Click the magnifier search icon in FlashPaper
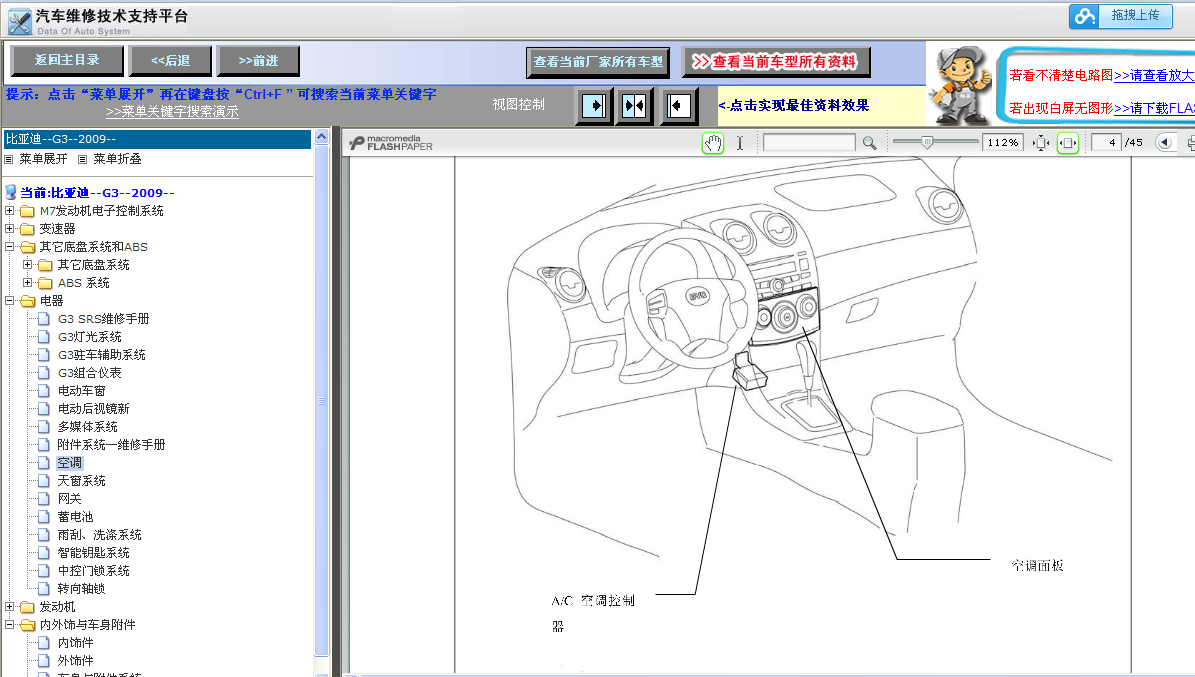The width and height of the screenshot is (1195, 677). click(x=869, y=143)
